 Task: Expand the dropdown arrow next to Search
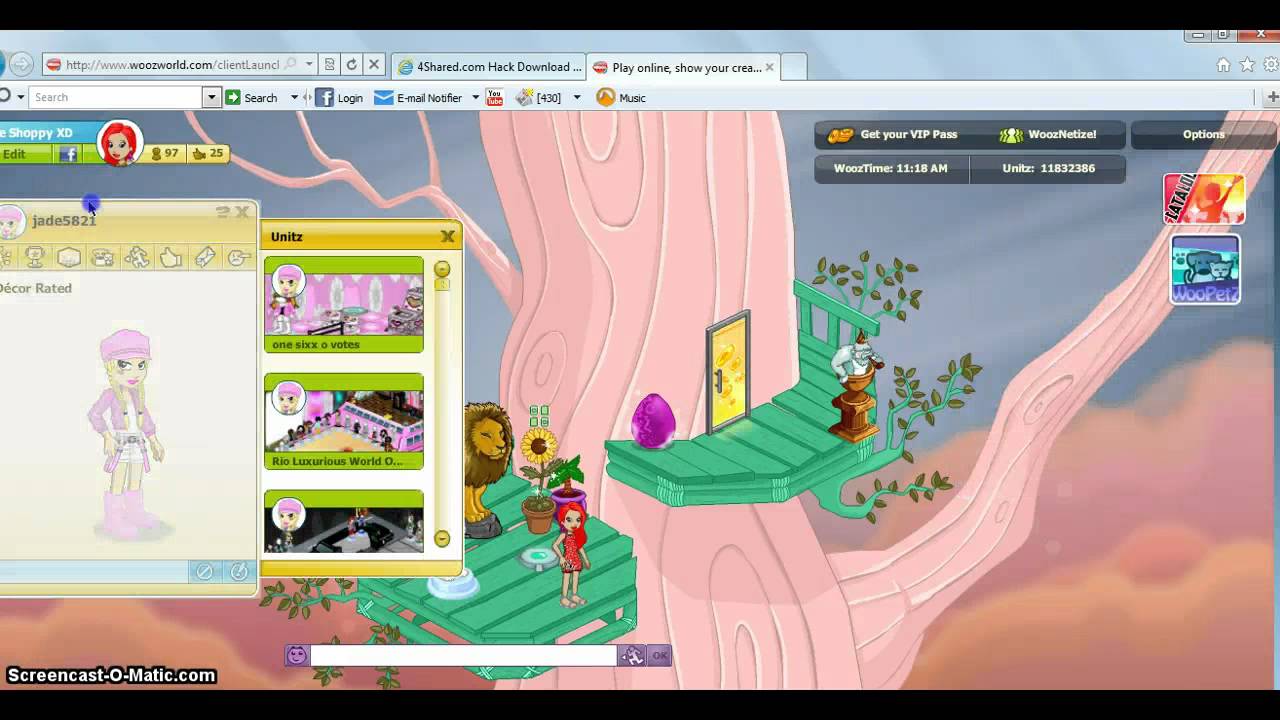coord(294,97)
